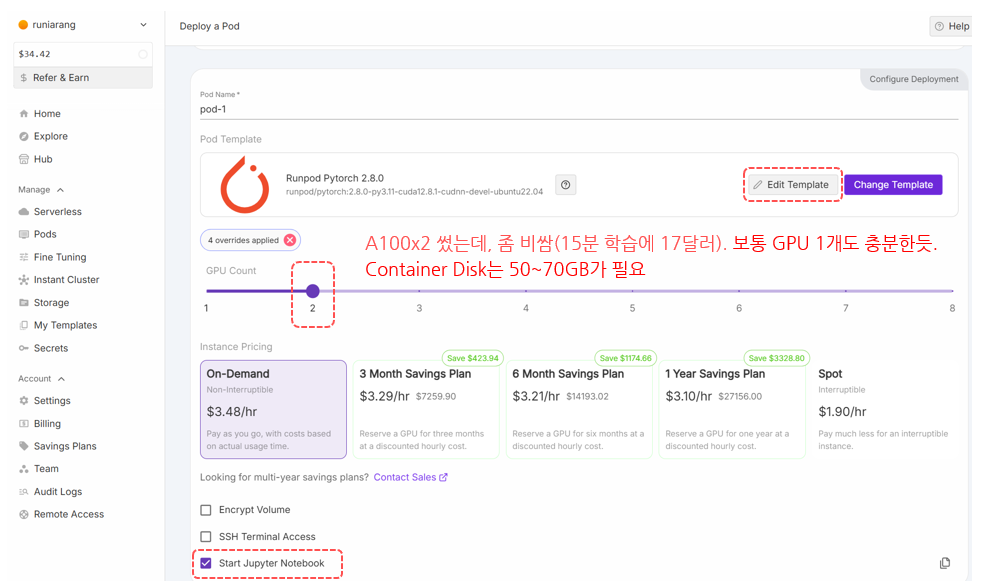
Task: Click the $34.42 balance field
Action: [83, 54]
